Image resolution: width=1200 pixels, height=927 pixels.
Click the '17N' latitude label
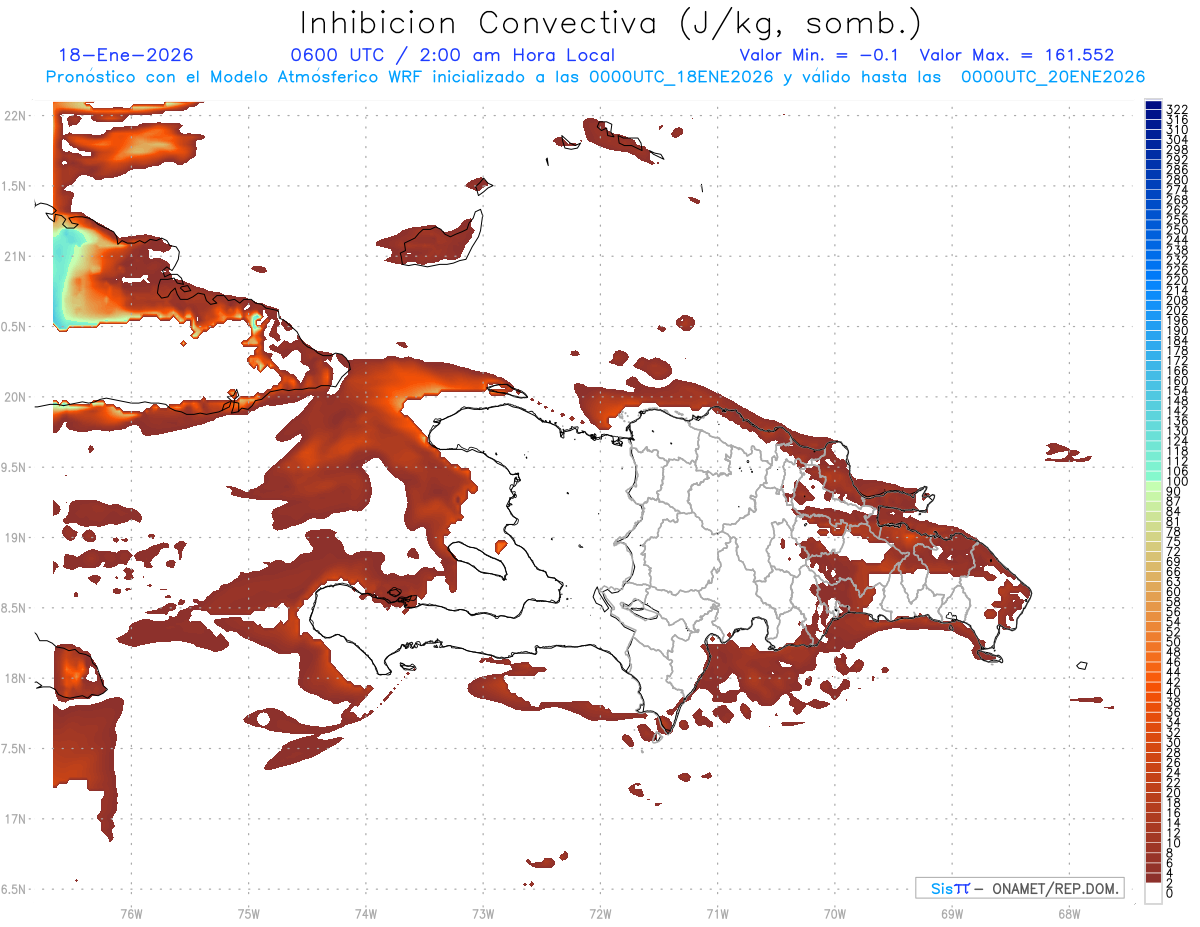coord(15,819)
